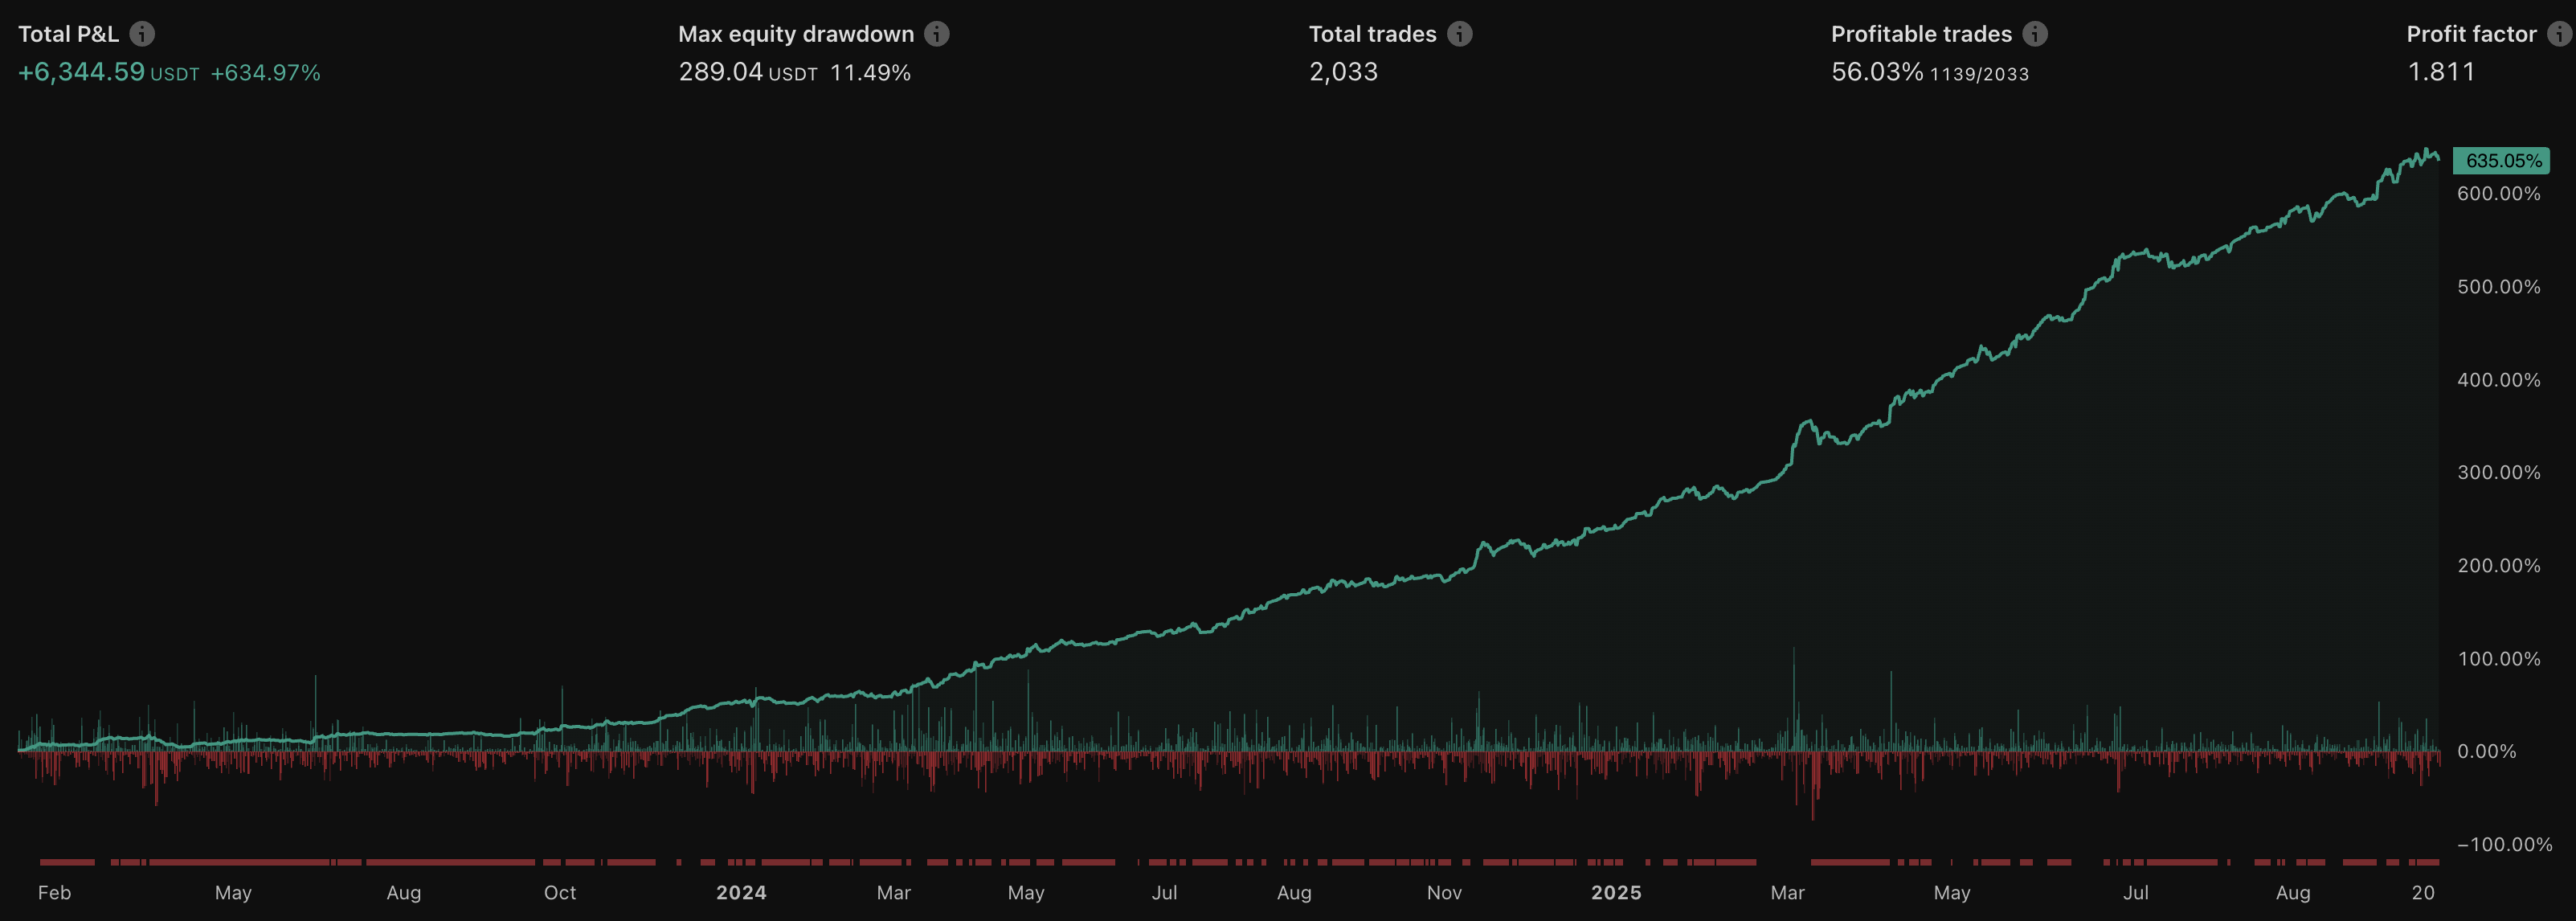Click the Profitable trades heading text

(1921, 34)
